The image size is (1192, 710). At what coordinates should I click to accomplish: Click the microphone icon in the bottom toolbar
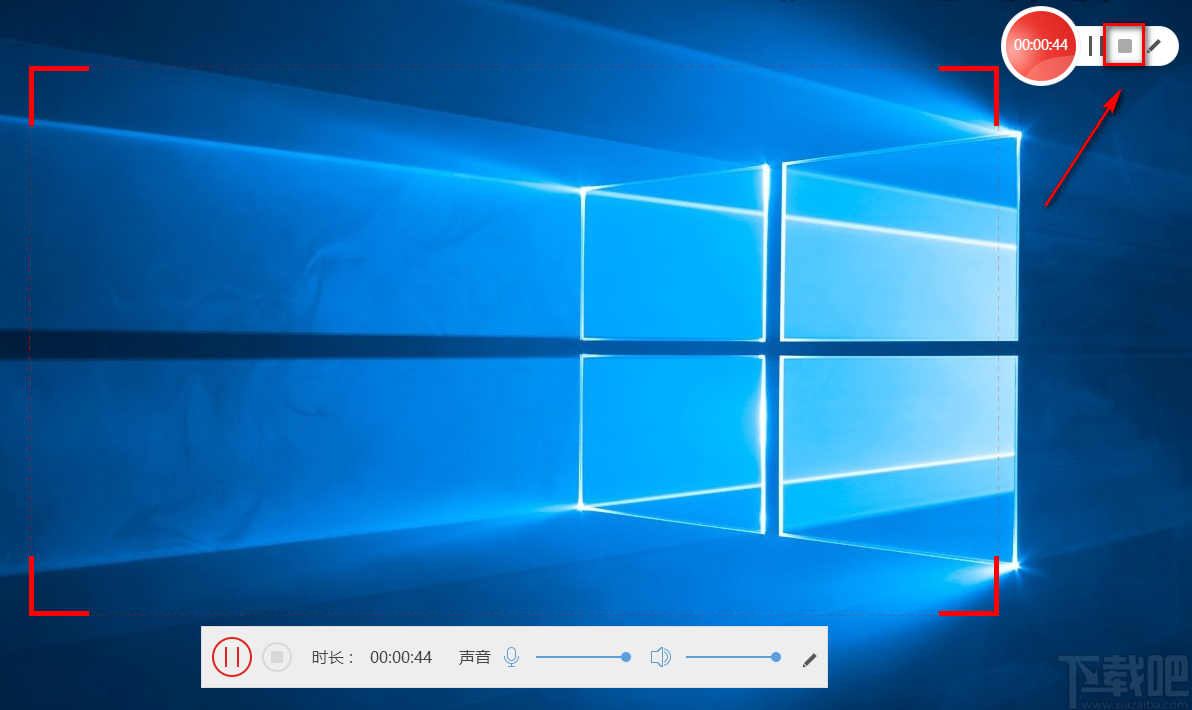point(512,657)
